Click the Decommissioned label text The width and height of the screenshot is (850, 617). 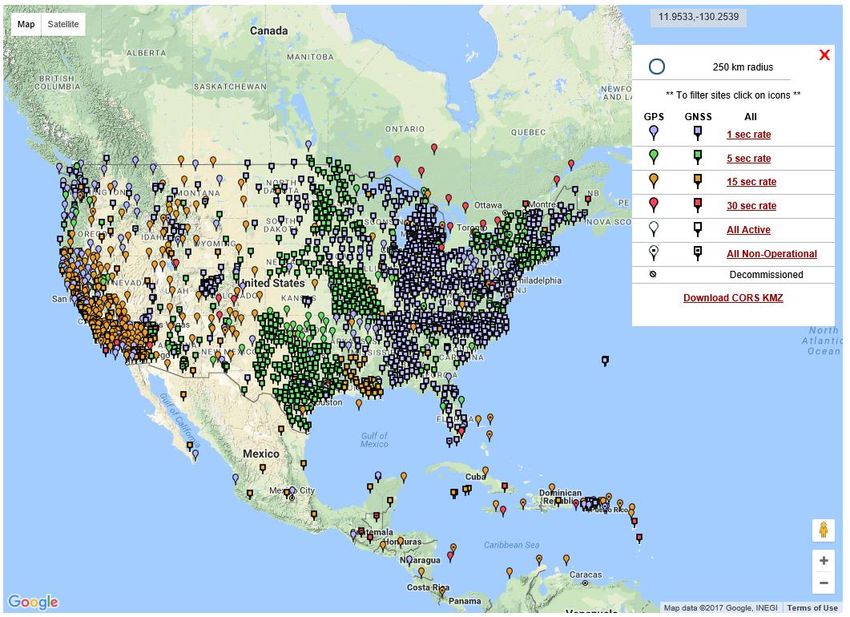point(766,274)
